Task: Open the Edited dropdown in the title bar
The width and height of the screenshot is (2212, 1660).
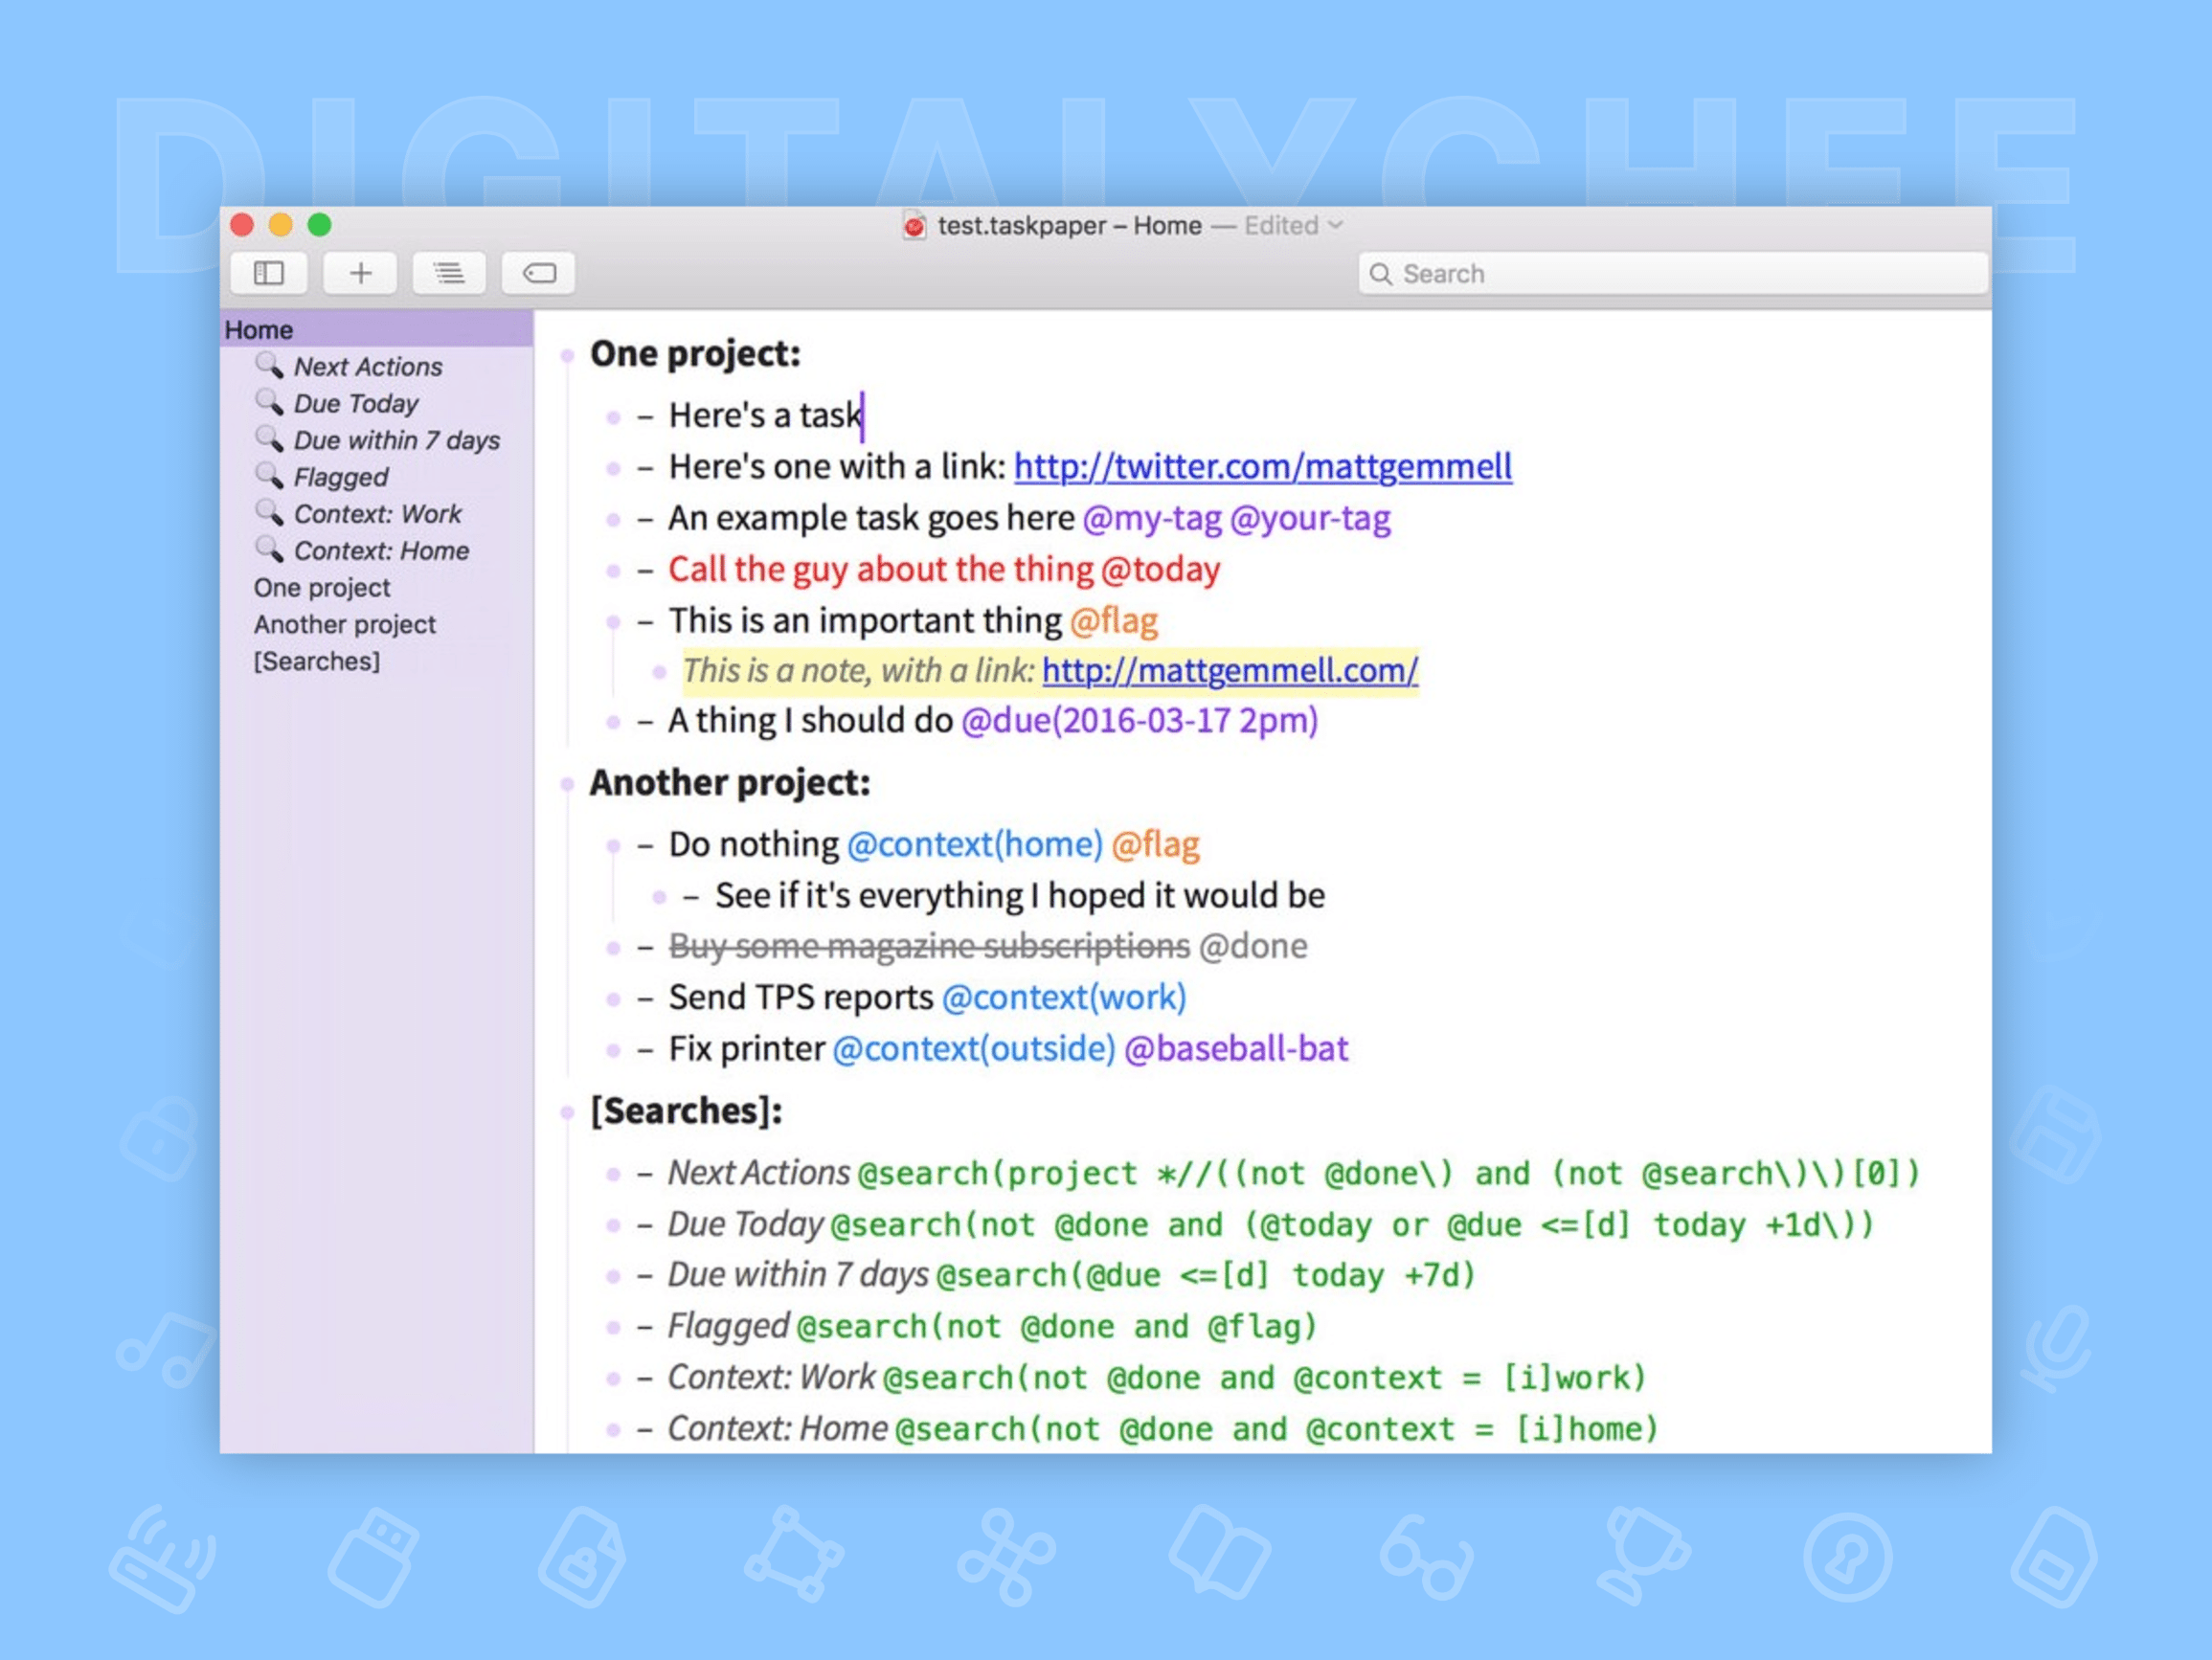Action: pos(1334,225)
